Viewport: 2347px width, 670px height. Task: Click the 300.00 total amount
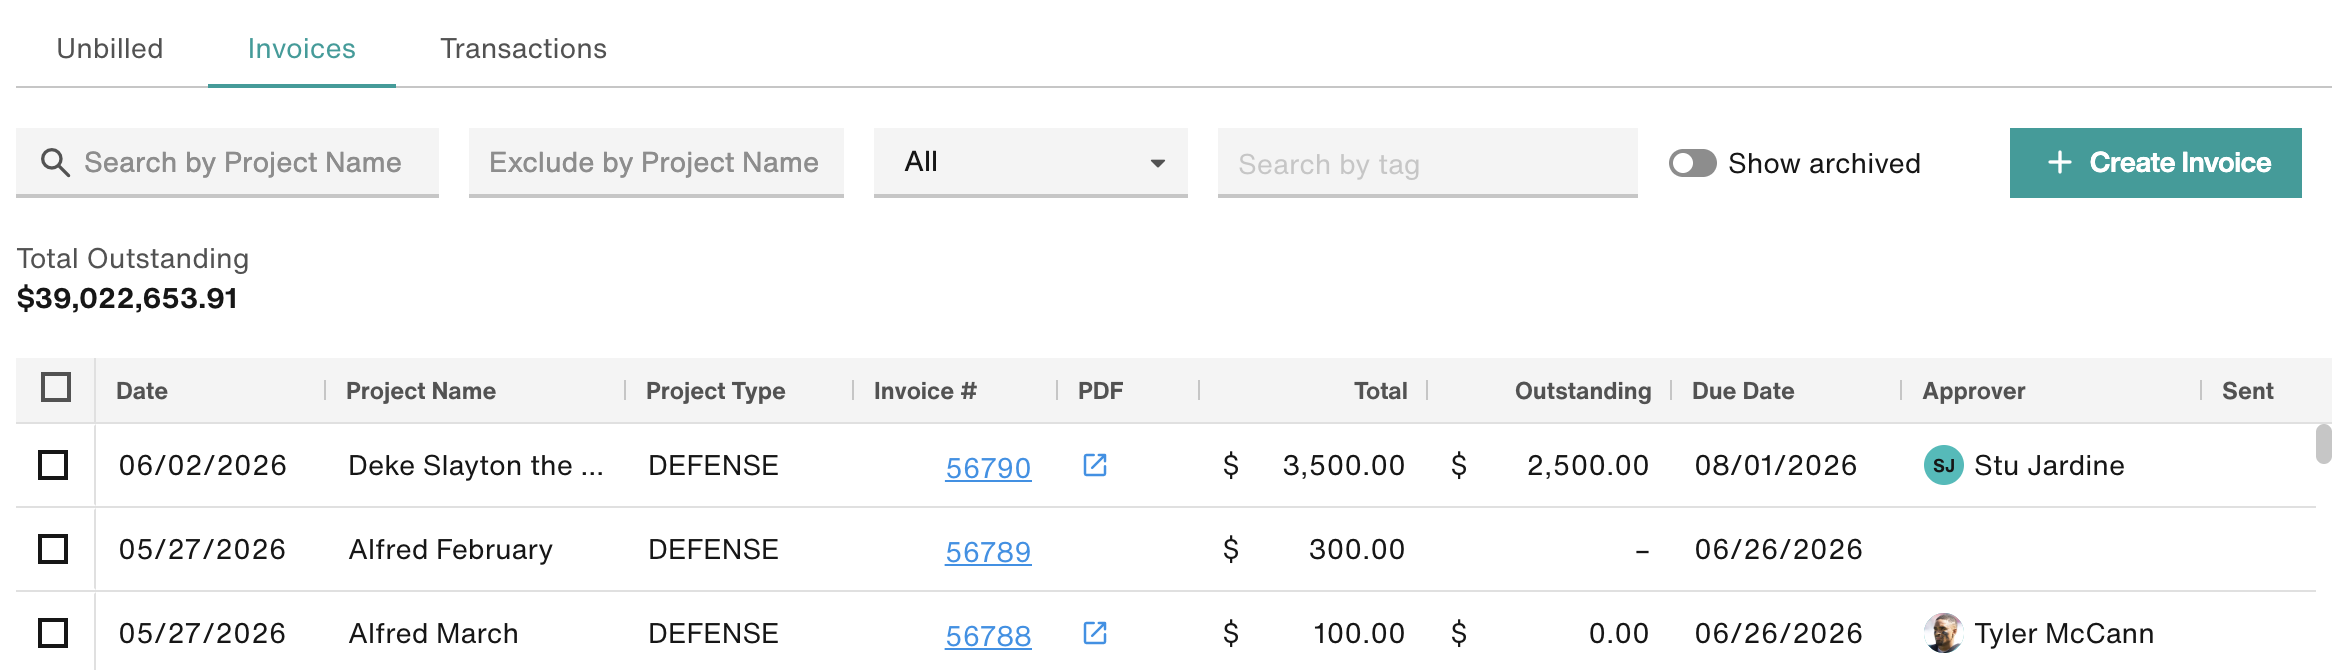(1356, 549)
